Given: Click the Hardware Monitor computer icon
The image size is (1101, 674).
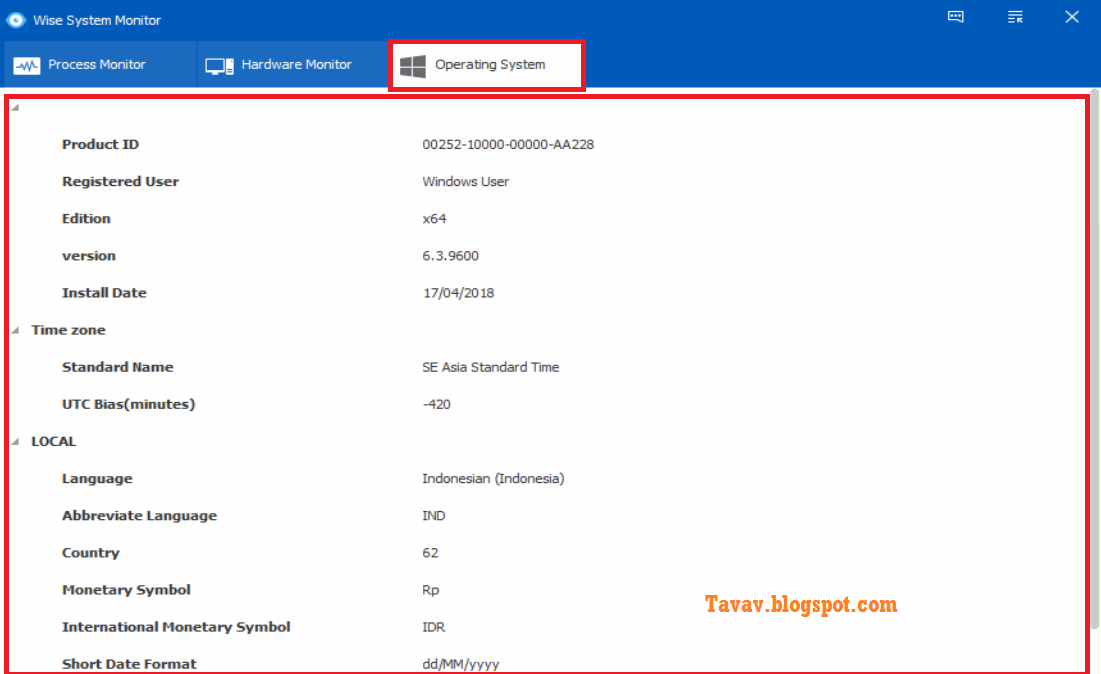Looking at the screenshot, I should pos(219,66).
